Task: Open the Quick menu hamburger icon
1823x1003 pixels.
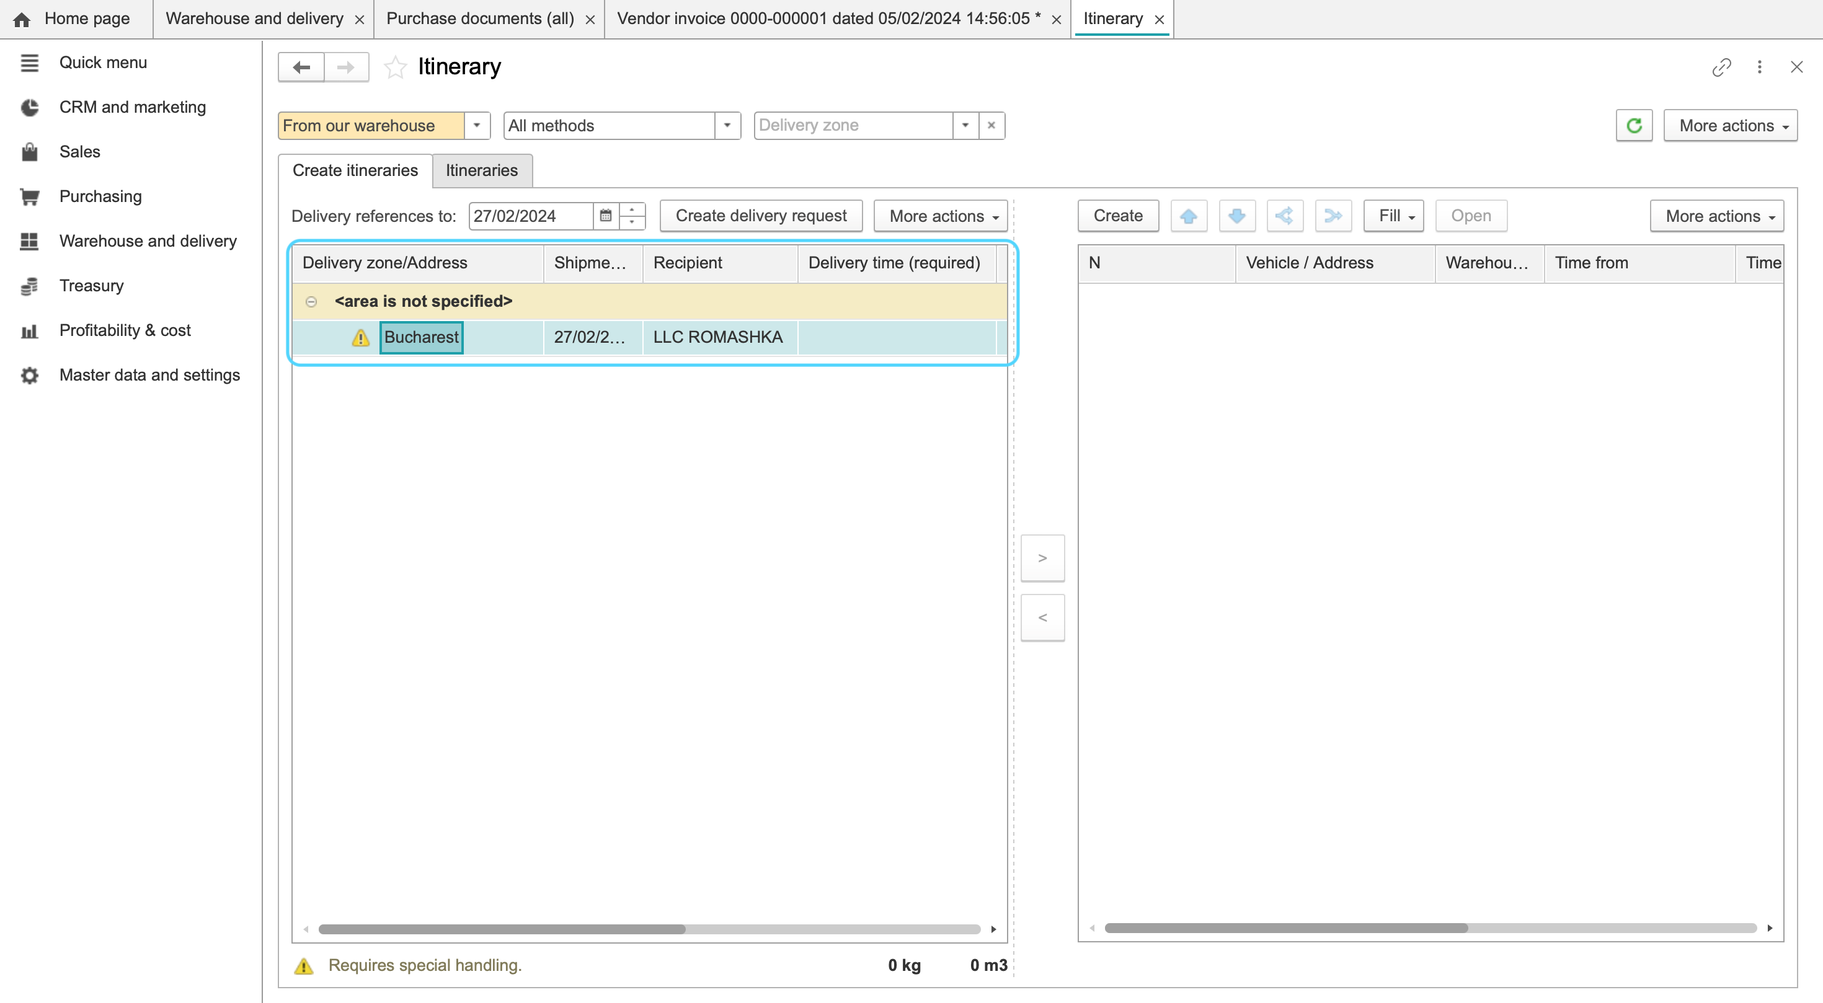Action: tap(29, 63)
